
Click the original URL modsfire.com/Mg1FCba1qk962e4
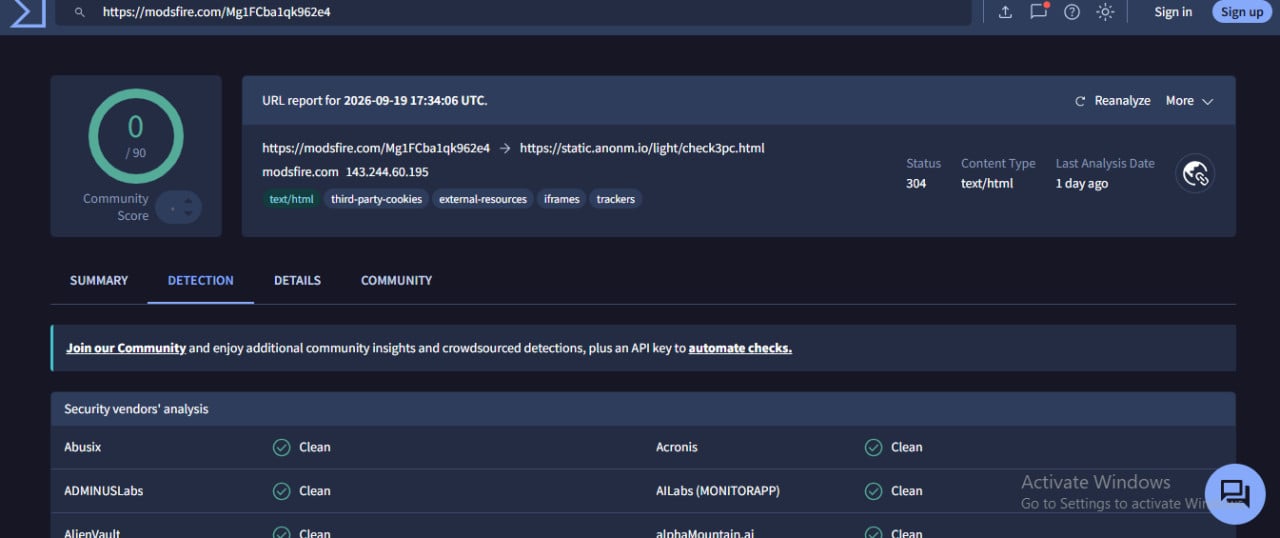pos(376,148)
